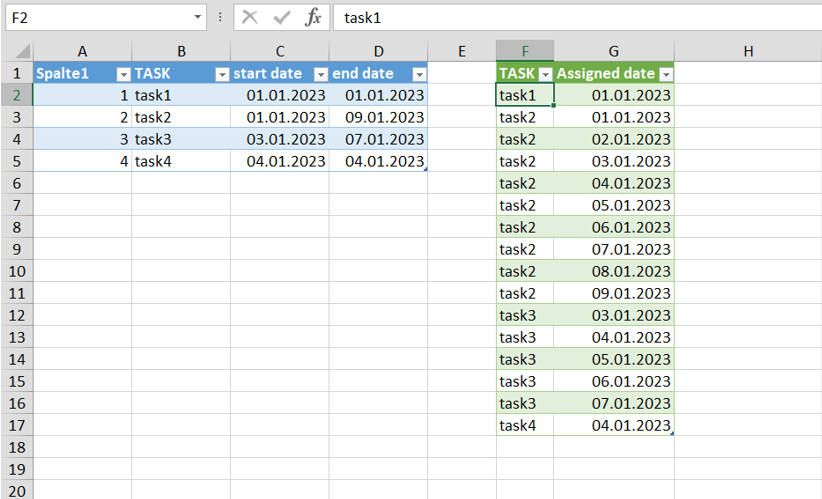Select cell C5 showing 04.01.2023
Viewport: 822px width, 499px height.
pyautogui.click(x=280, y=161)
